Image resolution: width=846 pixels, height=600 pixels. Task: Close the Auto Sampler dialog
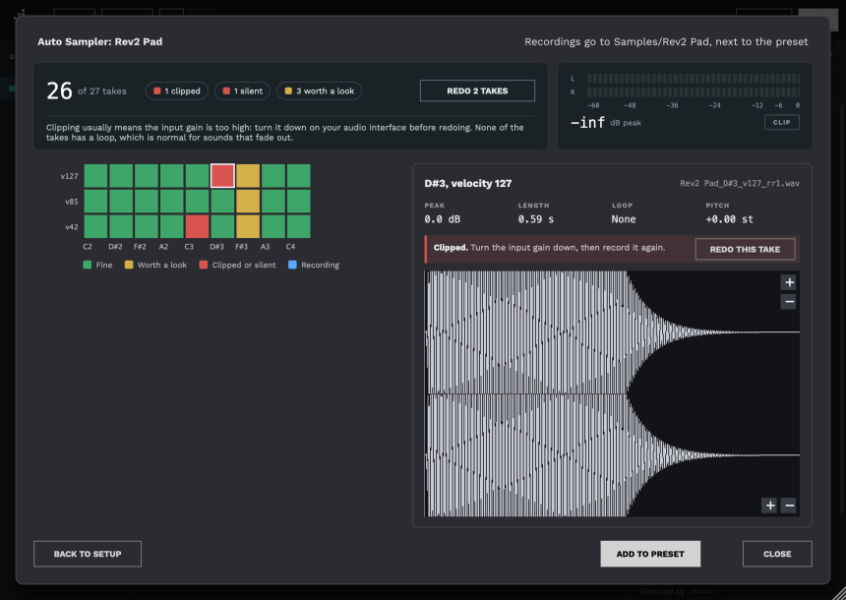coord(777,554)
